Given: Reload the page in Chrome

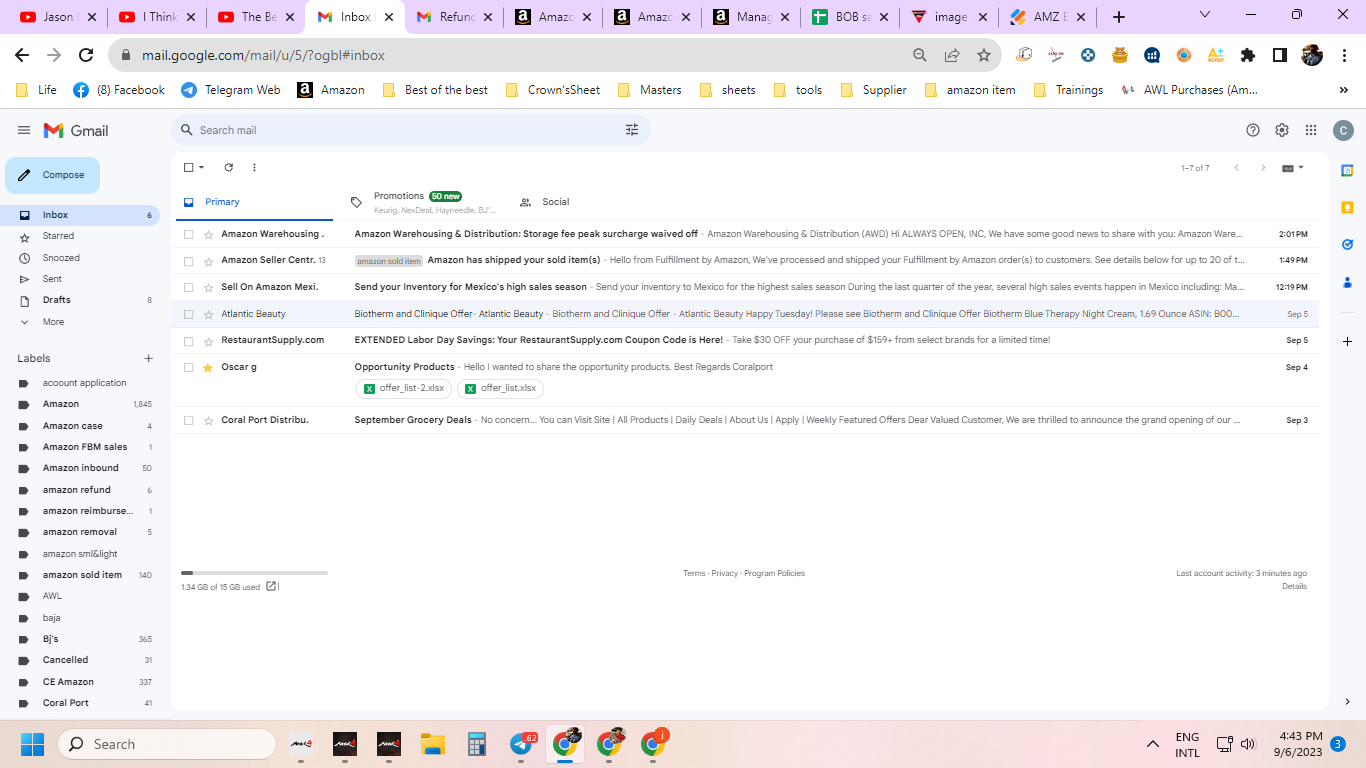Looking at the screenshot, I should click(86, 55).
